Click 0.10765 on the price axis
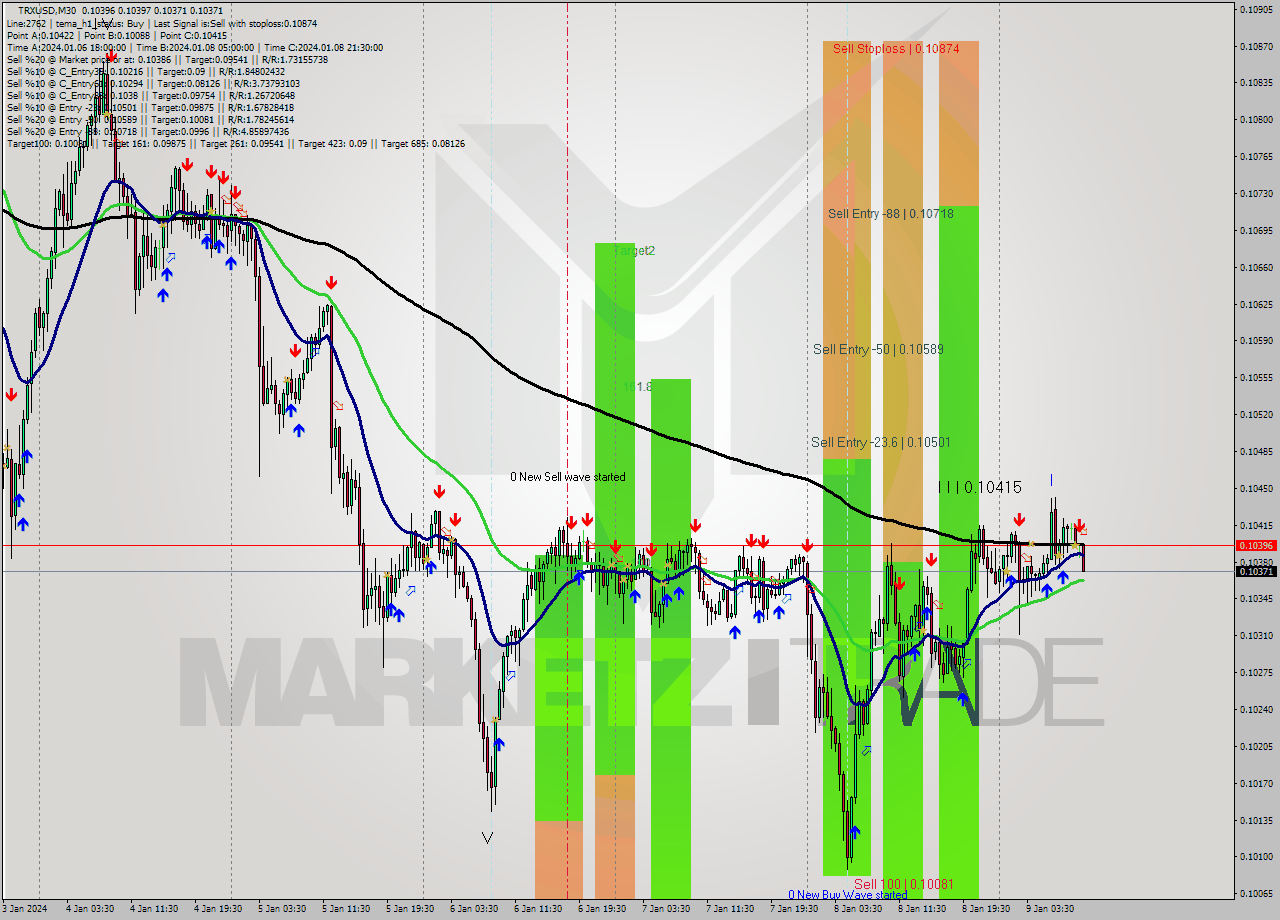Screen dimensions: 1280x920 (x=1256, y=157)
